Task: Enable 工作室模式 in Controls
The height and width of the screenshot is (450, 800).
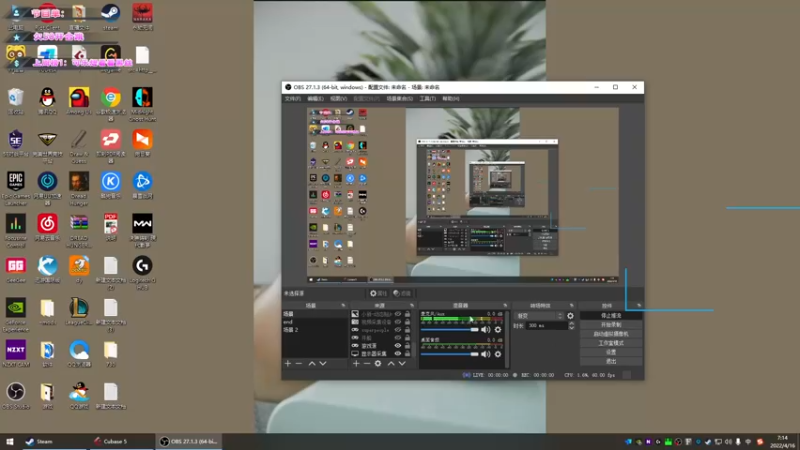Action: 611,343
